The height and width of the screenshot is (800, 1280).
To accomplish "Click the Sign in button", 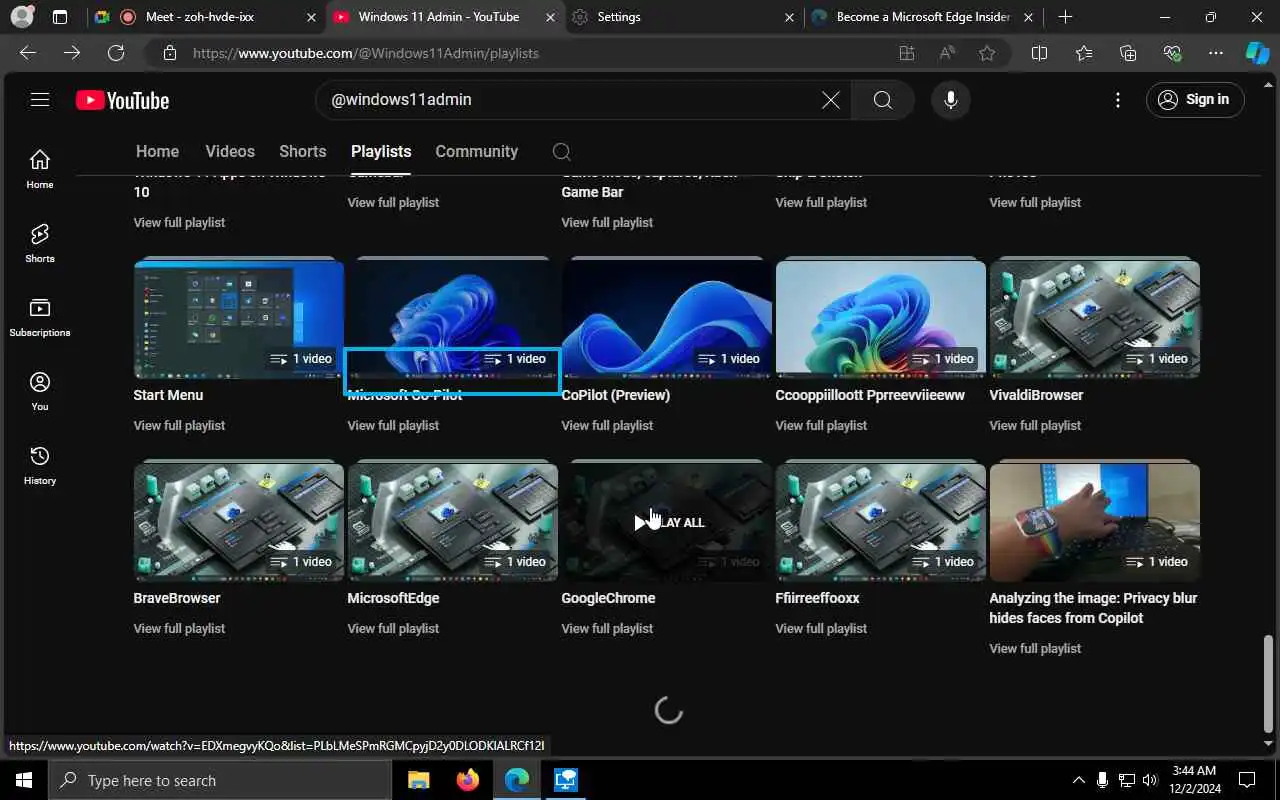I will [1195, 99].
